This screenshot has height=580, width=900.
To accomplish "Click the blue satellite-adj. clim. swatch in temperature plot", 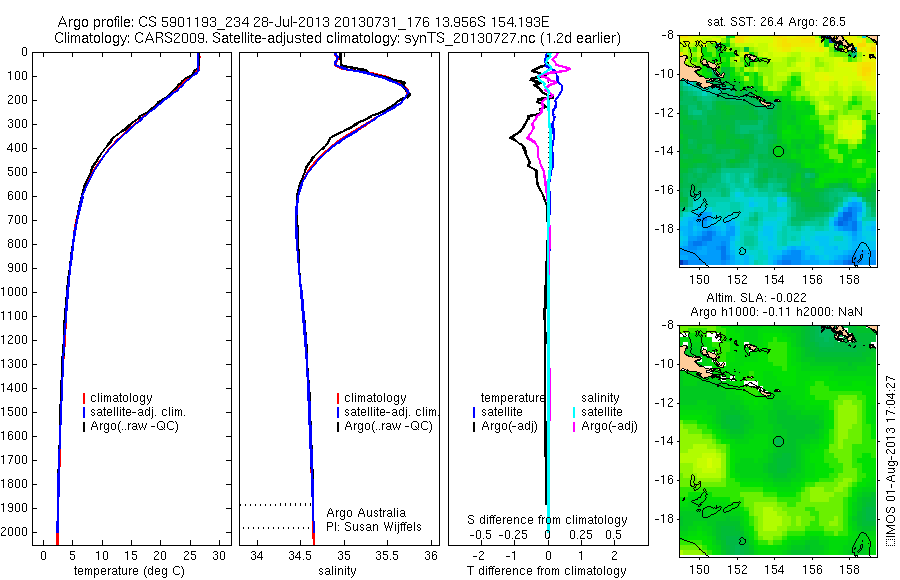I will (84, 412).
